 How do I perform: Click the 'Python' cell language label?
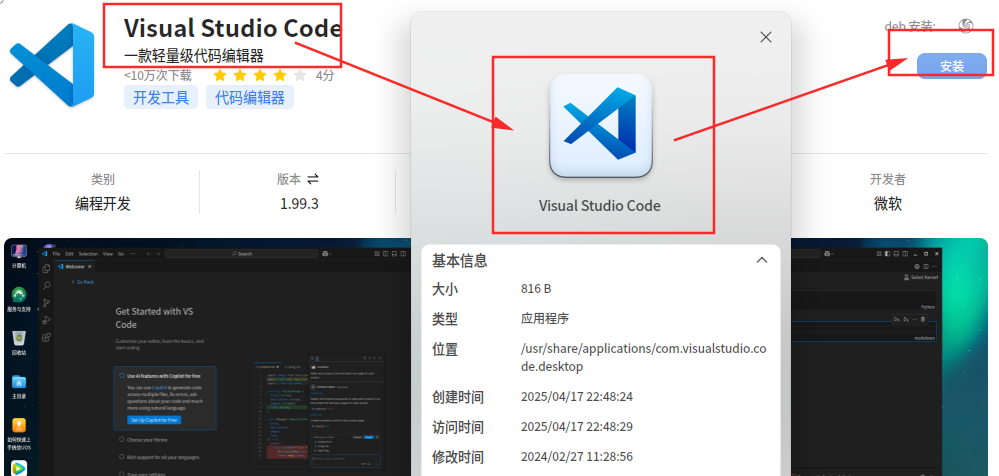pos(928,307)
